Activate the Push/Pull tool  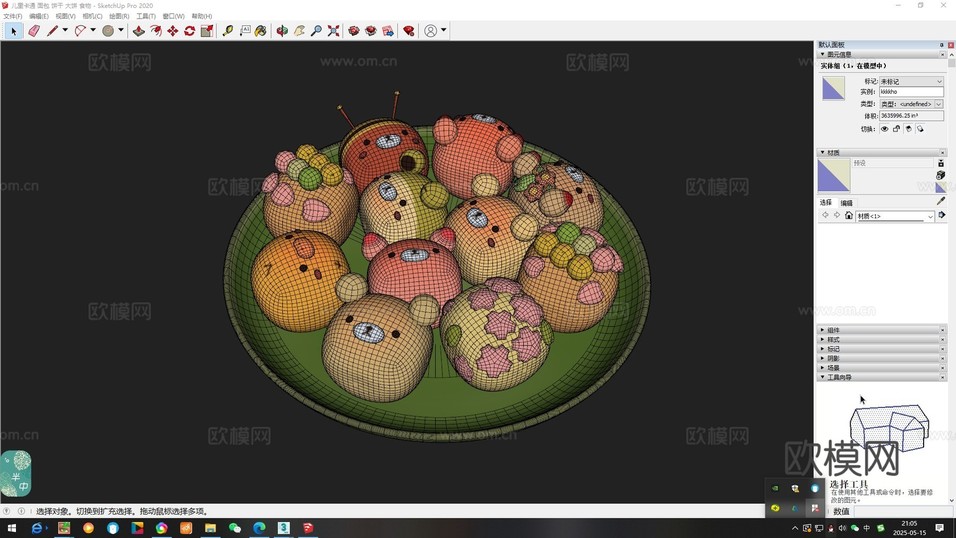(x=139, y=30)
